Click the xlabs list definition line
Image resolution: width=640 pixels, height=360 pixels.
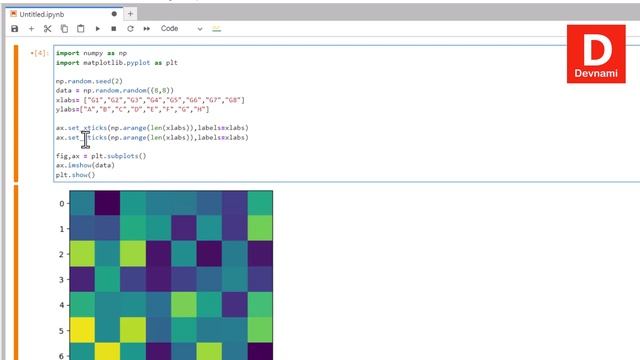tap(150, 100)
